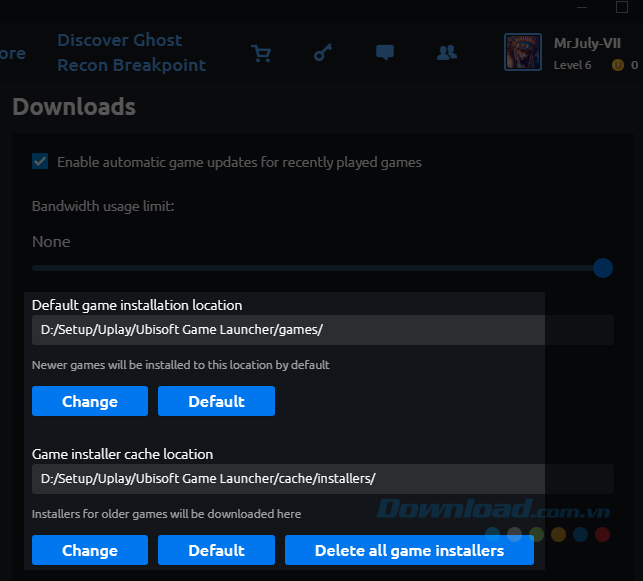This screenshot has height=581, width=643.
Task: Toggle automatic game updates checkbox
Action: pyautogui.click(x=40, y=161)
